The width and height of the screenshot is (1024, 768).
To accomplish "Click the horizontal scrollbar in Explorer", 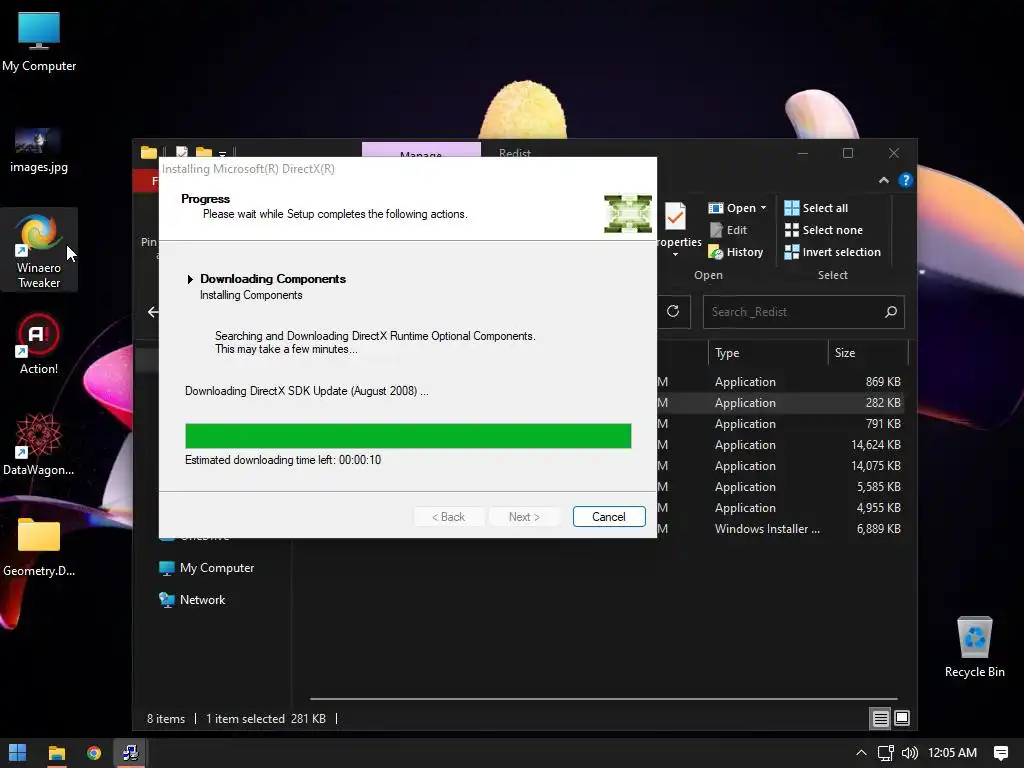I will [603, 699].
